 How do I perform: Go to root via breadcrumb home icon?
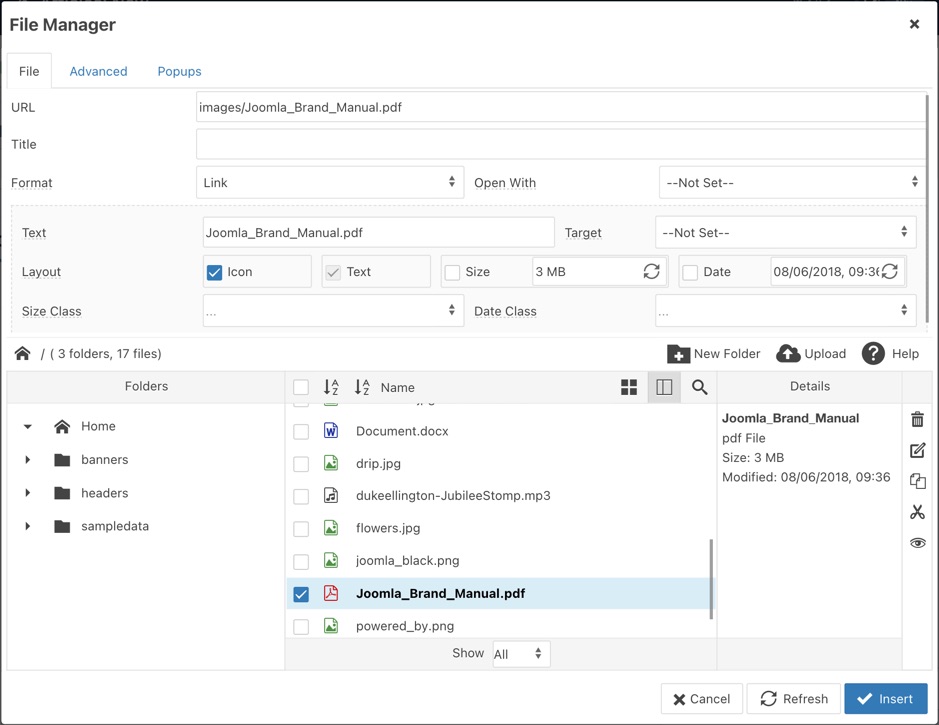(23, 353)
